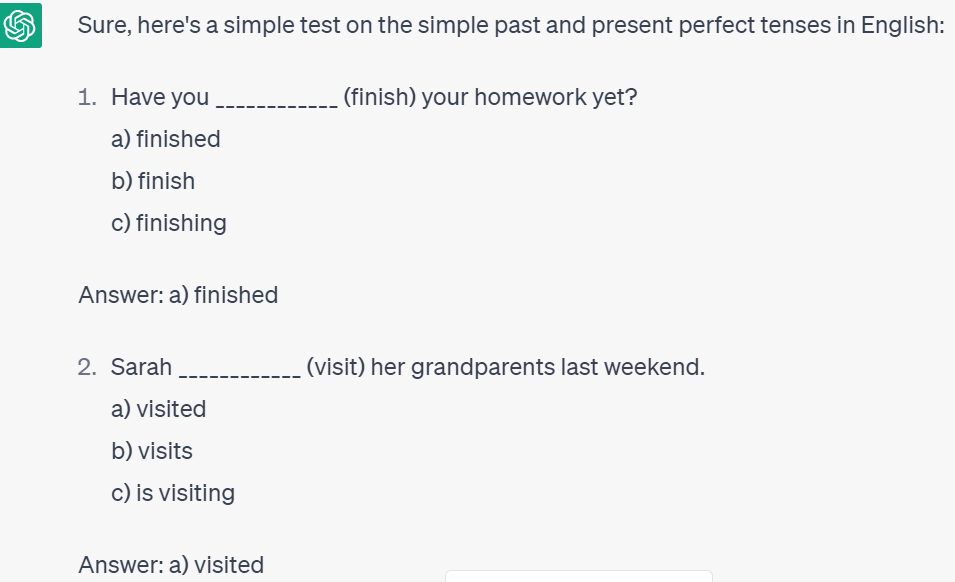Select option "b) visits"
The height and width of the screenshot is (582, 955).
152,451
